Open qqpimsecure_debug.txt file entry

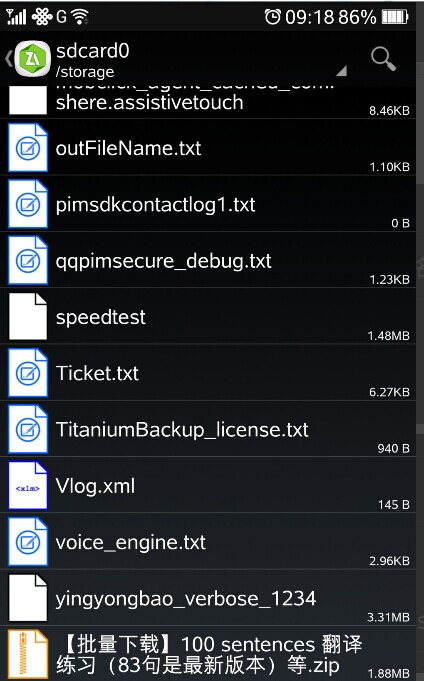point(208,260)
